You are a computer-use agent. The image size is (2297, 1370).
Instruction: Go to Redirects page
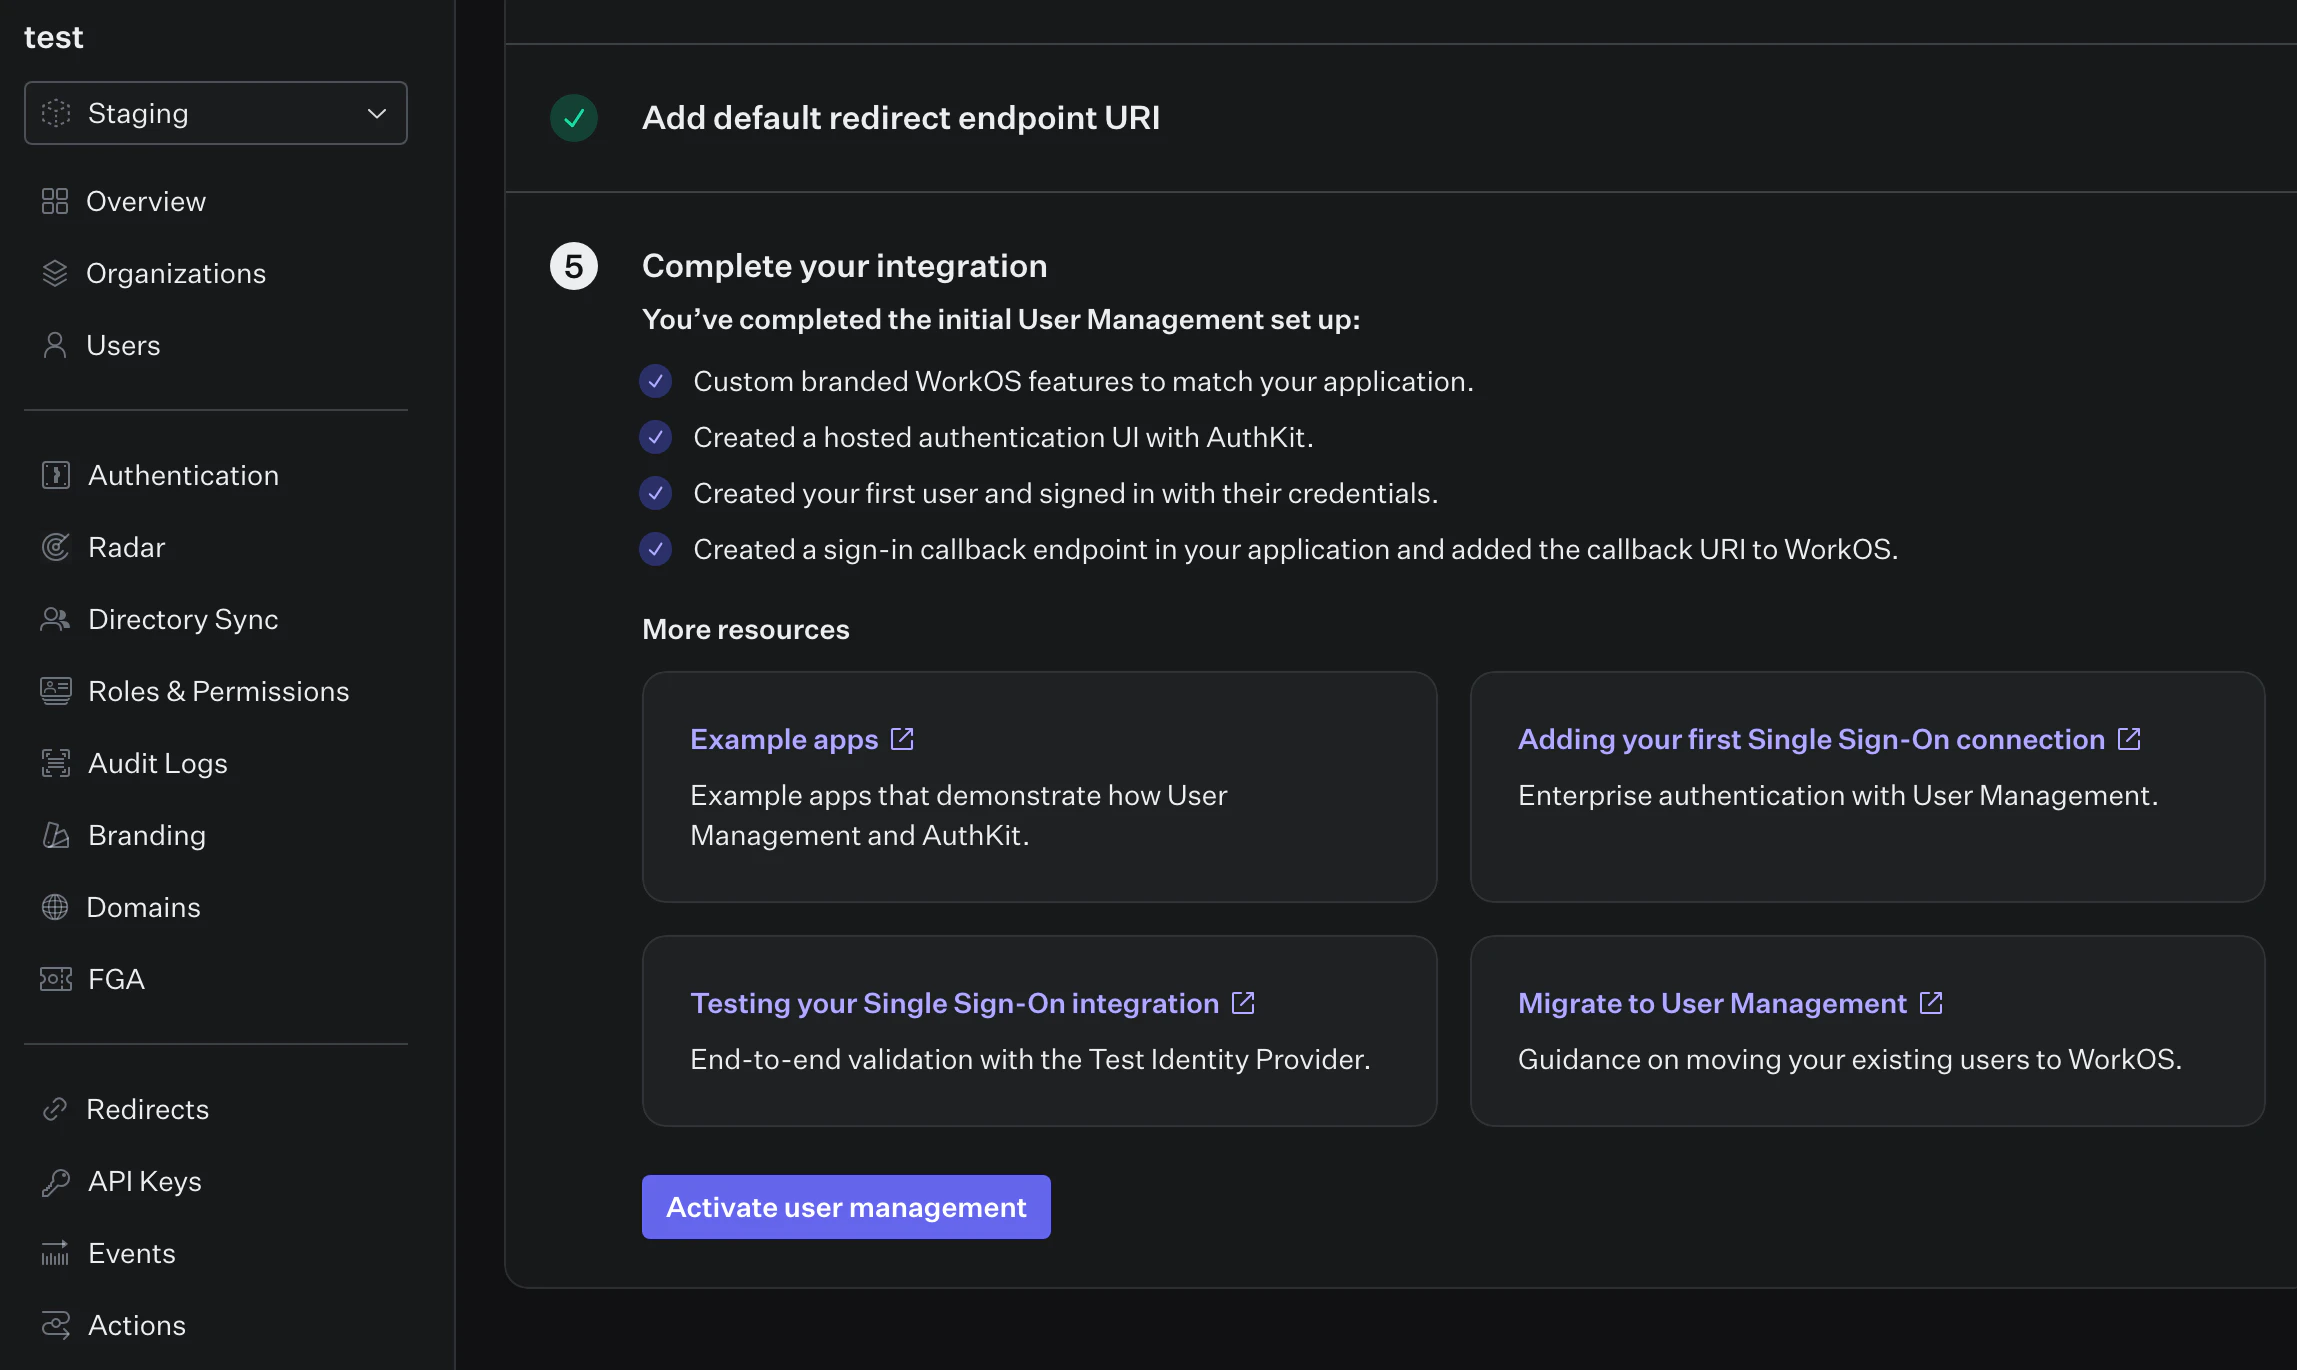(147, 1109)
